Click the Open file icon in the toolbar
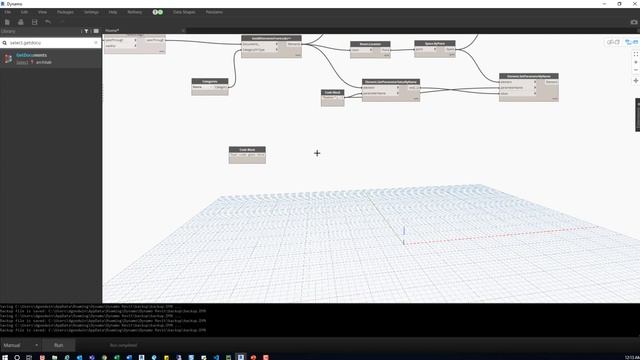 click(21, 22)
